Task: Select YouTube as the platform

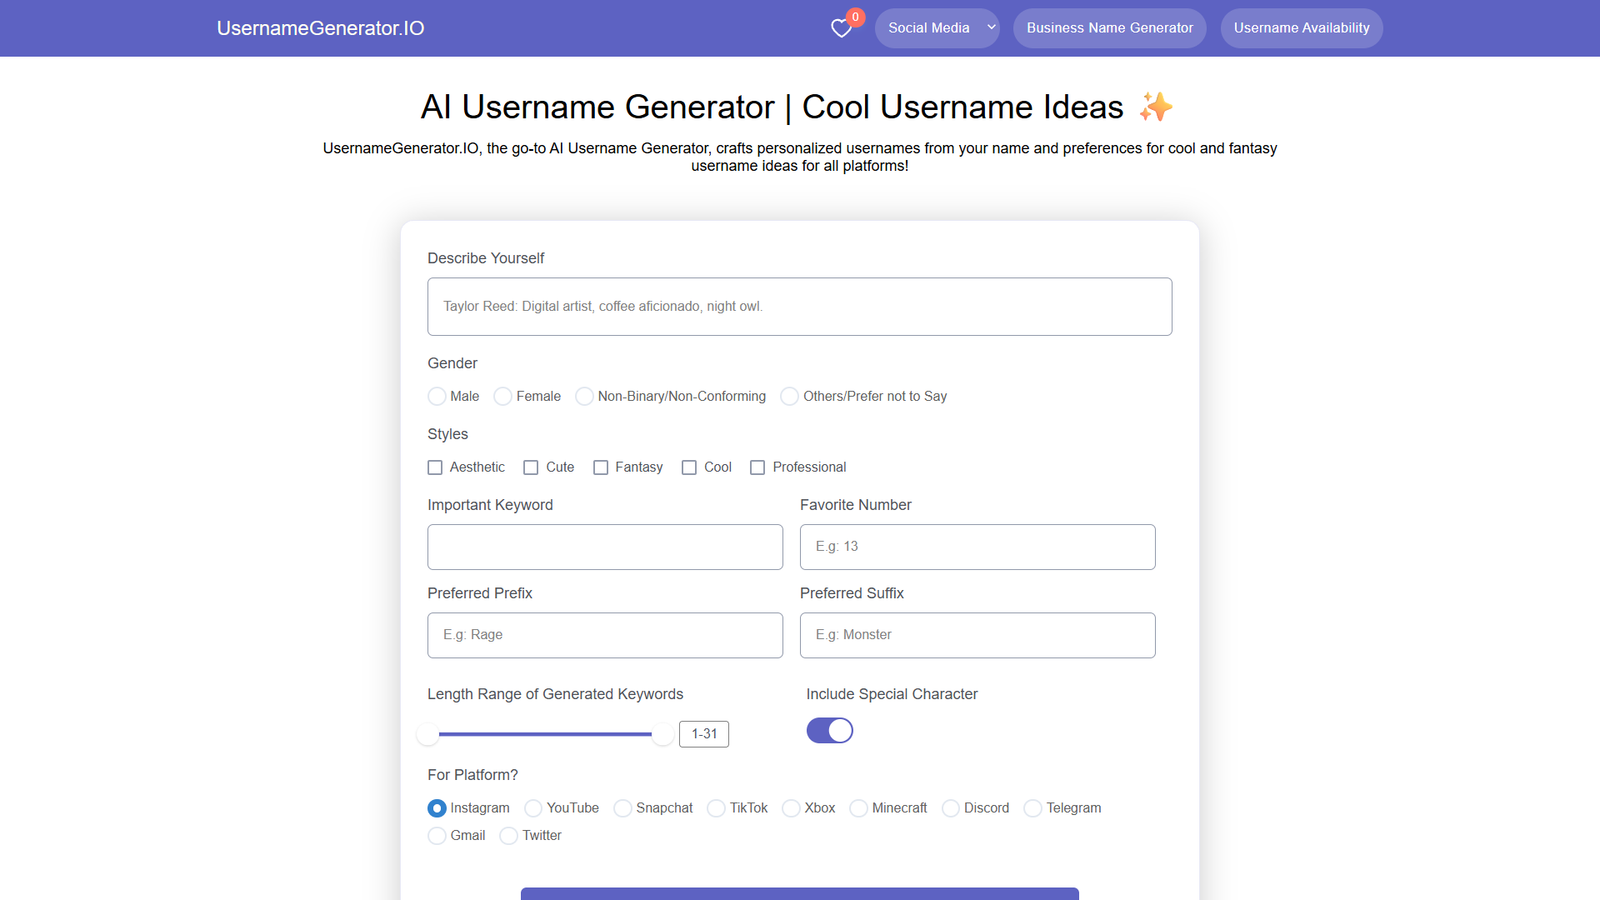Action: click(534, 808)
